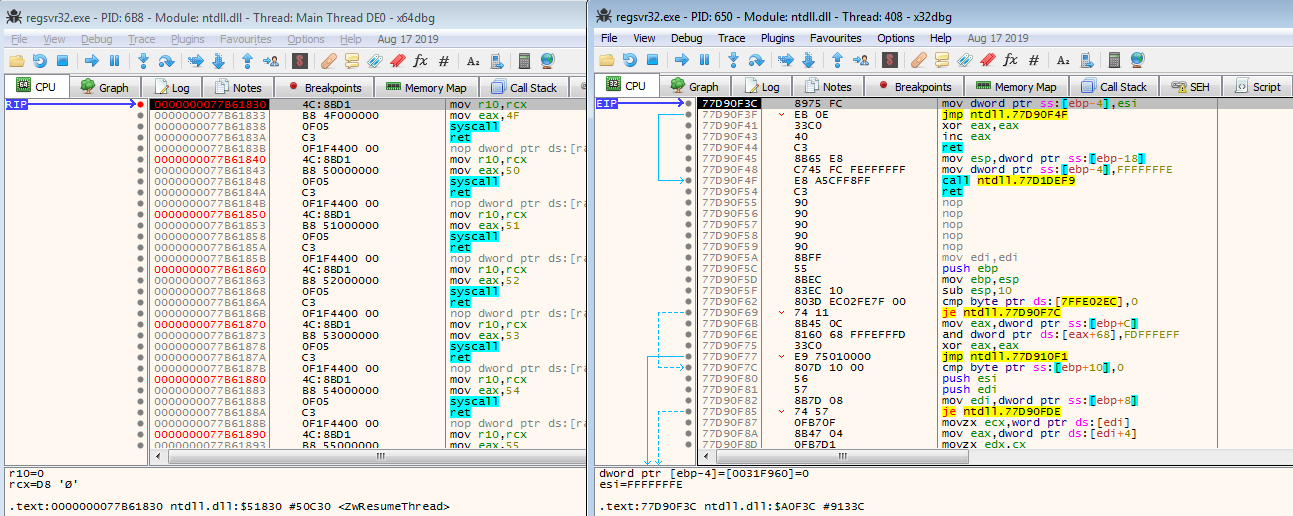Image resolution: width=1293 pixels, height=516 pixels.
Task: Toggle breakpoint dot at 0000000077B61830 in x64dbg
Action: coord(141,104)
